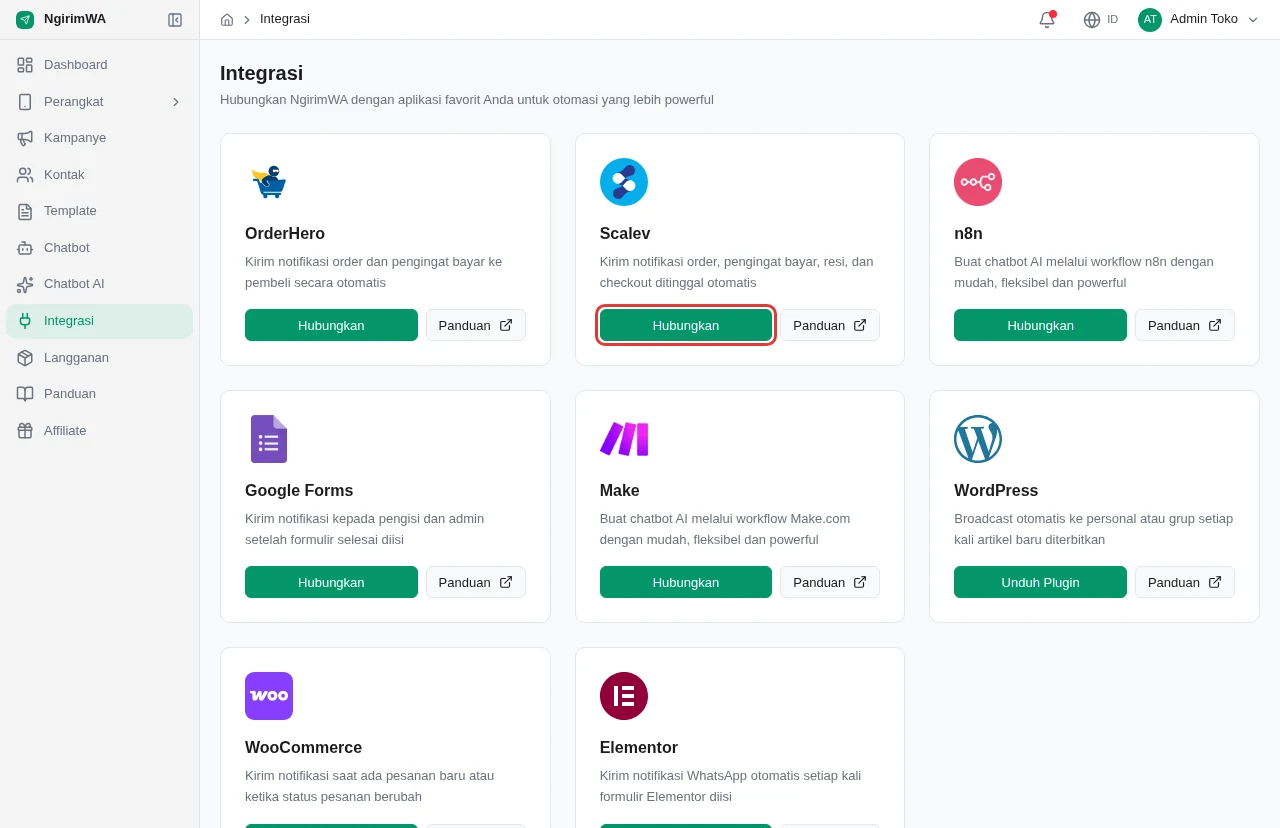1280x828 pixels.
Task: Connect n8n with Hubungkan button
Action: [x=1040, y=325]
